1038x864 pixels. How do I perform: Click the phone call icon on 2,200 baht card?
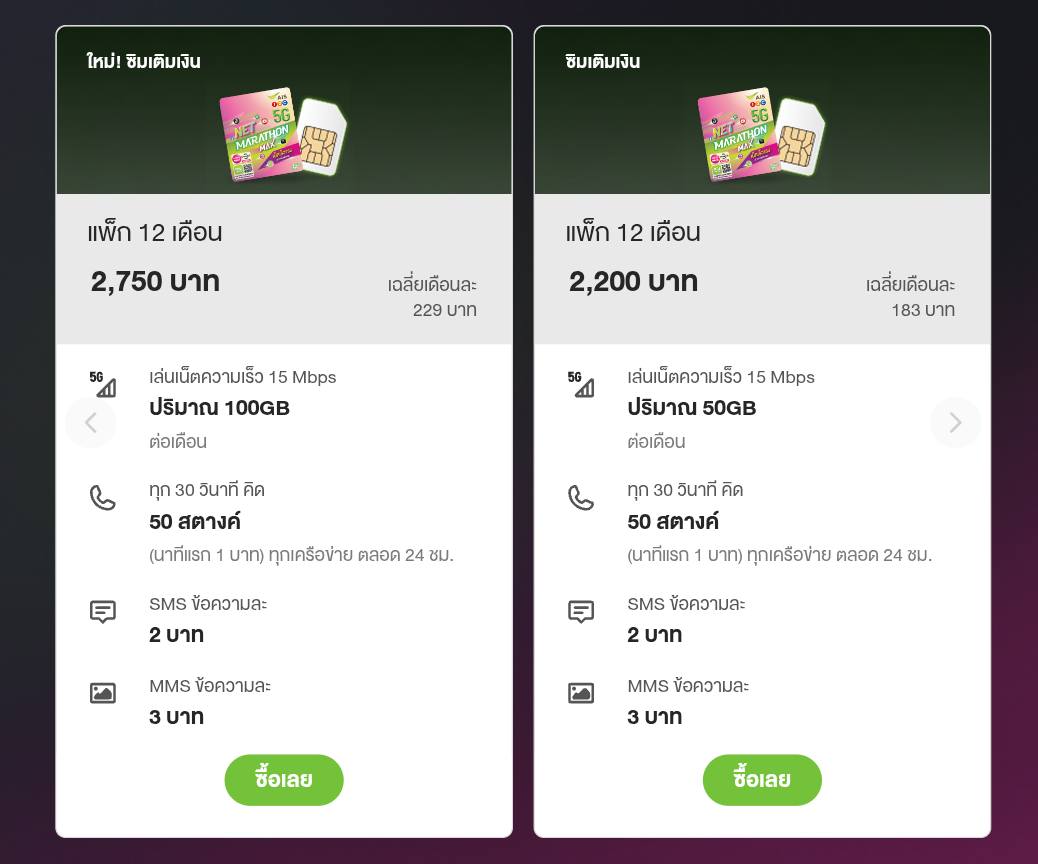(x=581, y=498)
